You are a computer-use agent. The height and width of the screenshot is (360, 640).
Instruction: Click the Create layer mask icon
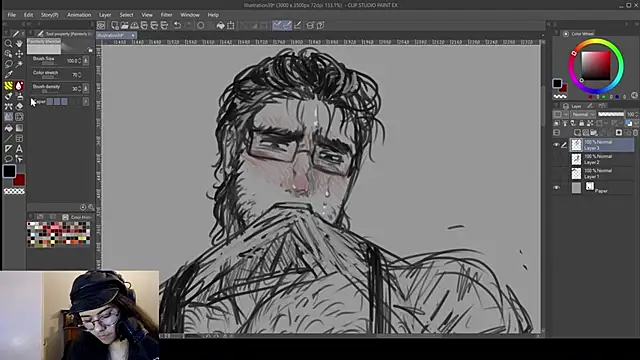(619, 133)
